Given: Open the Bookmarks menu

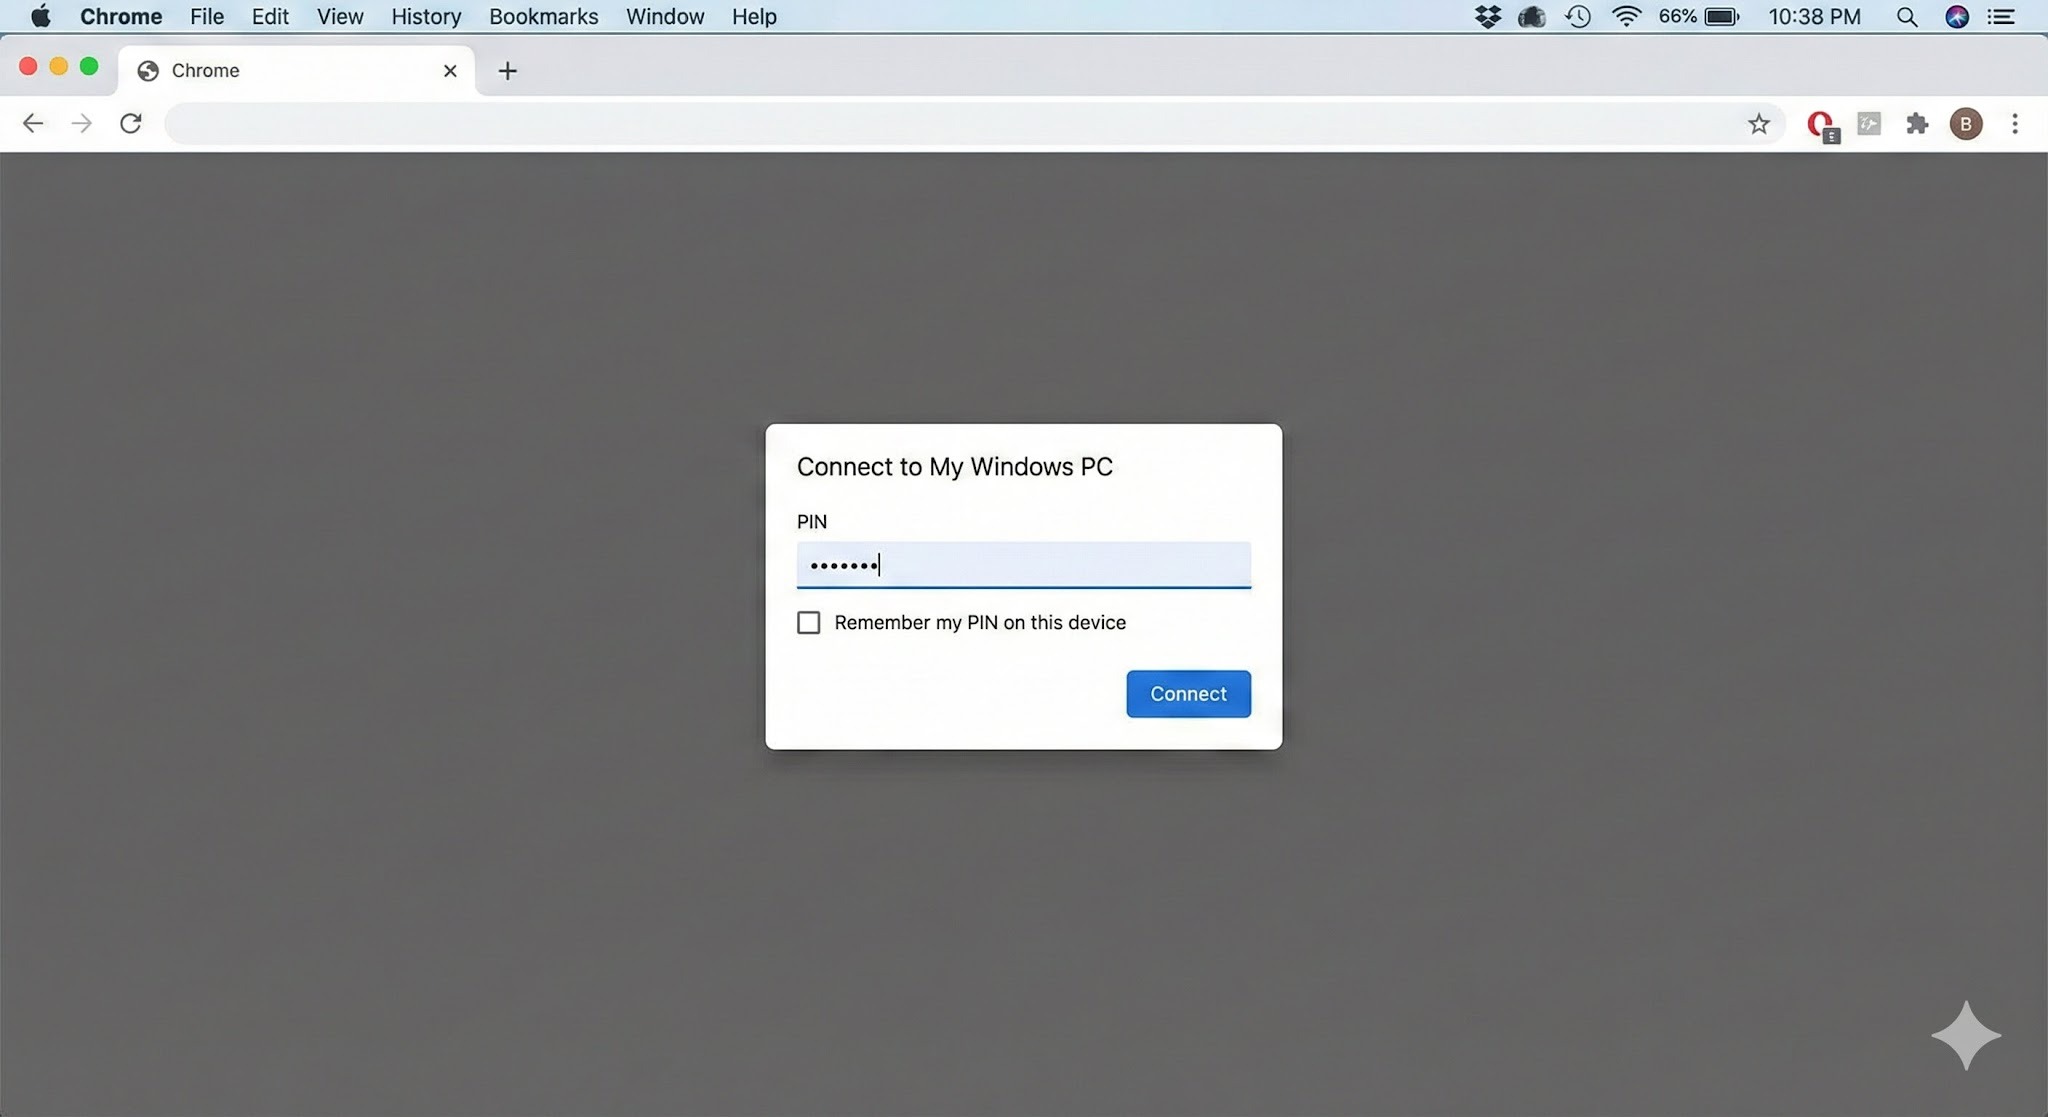Looking at the screenshot, I should (x=543, y=17).
